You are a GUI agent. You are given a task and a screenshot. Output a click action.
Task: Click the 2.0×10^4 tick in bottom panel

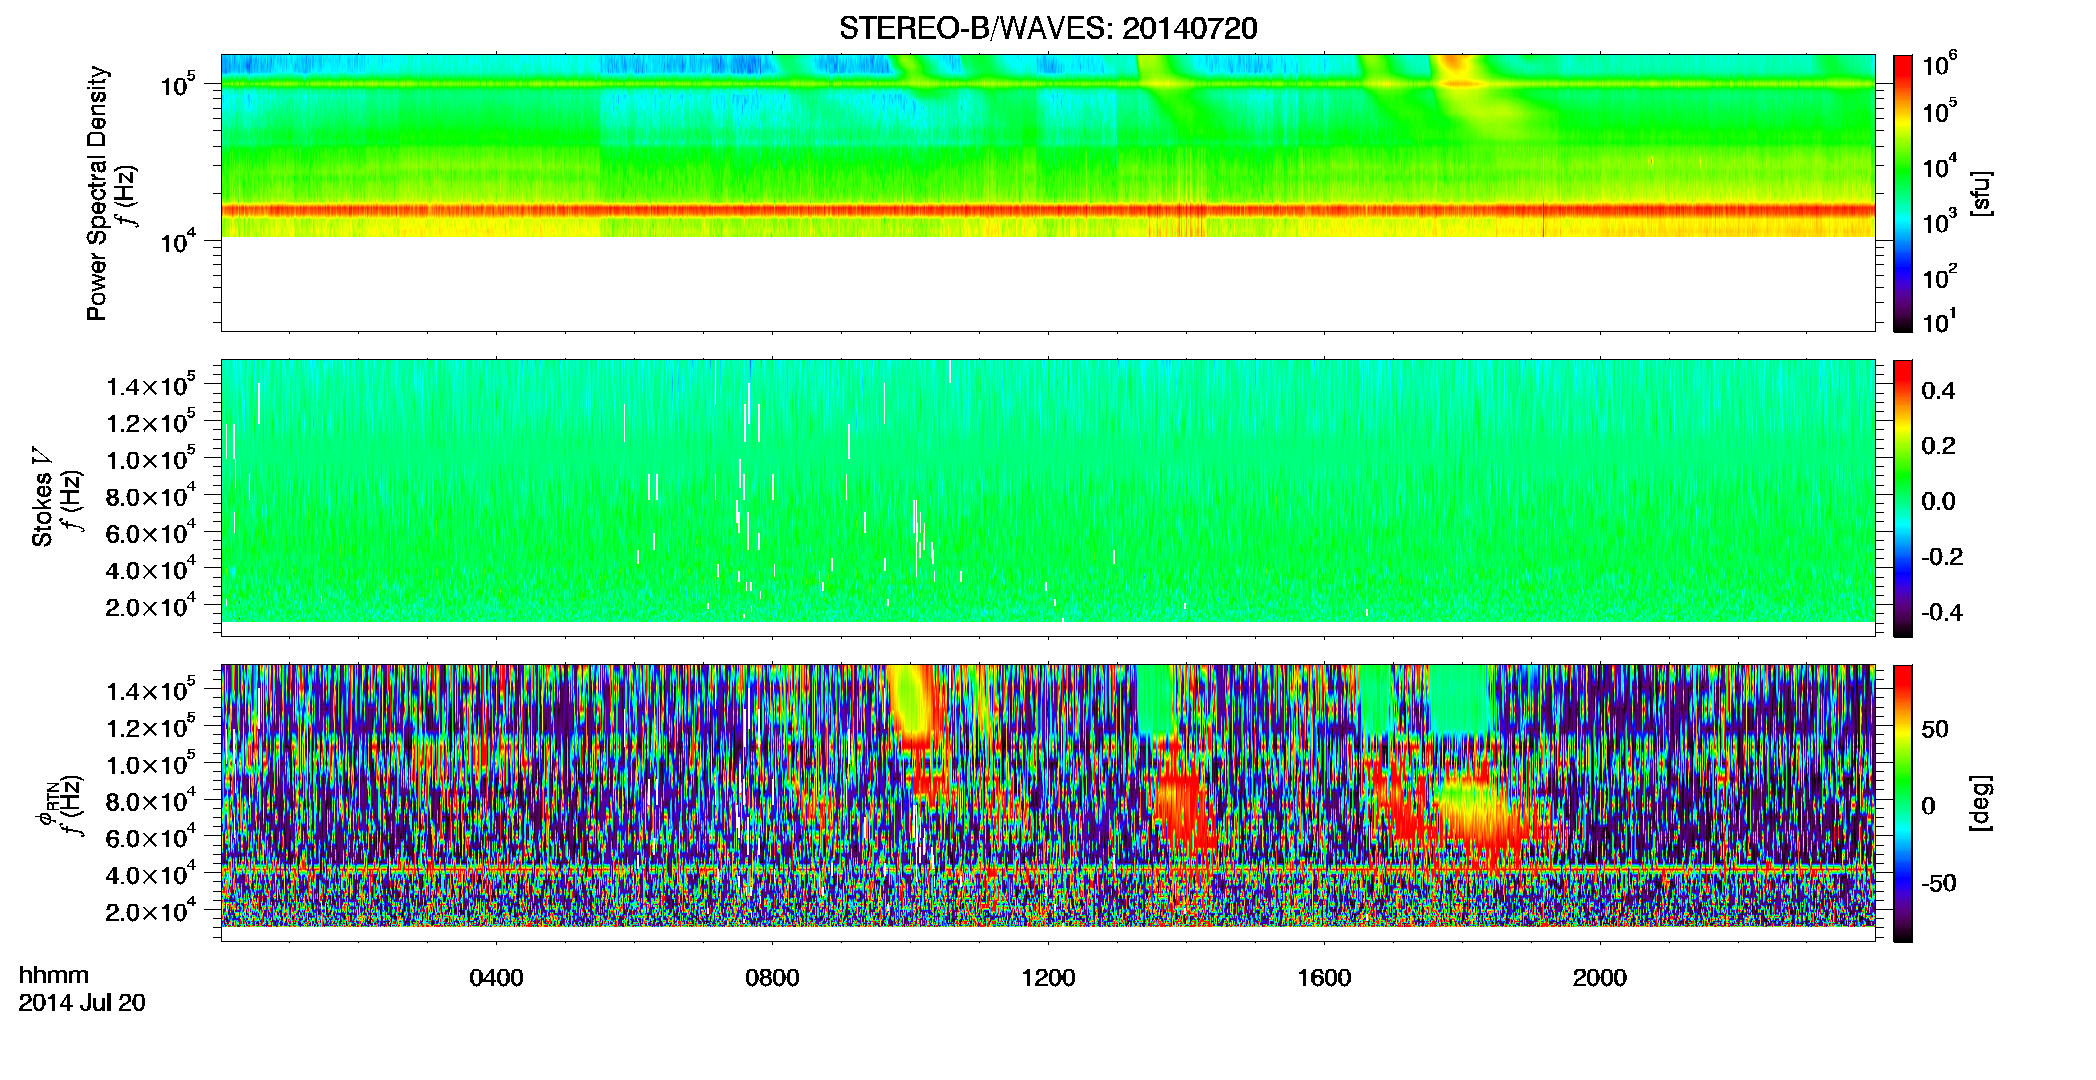click(151, 910)
